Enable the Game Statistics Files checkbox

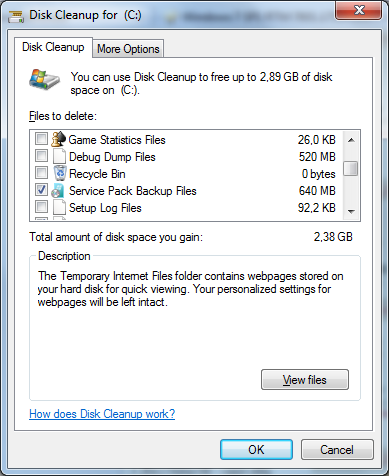click(41, 138)
